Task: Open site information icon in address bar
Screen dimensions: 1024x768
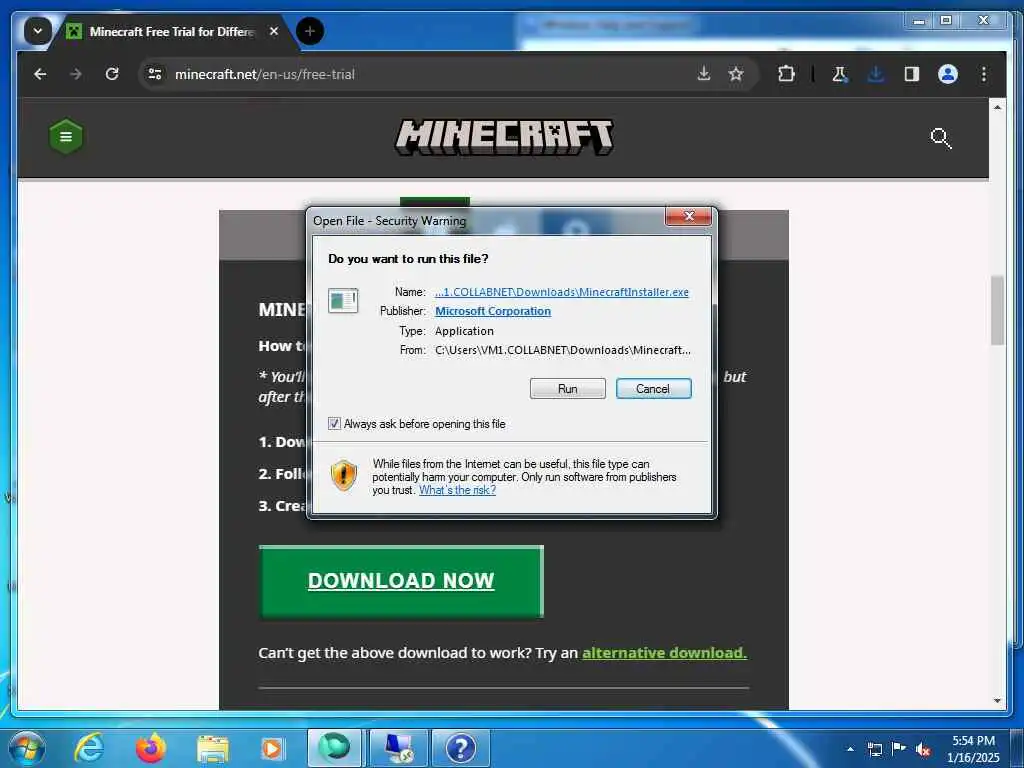Action: 155,74
